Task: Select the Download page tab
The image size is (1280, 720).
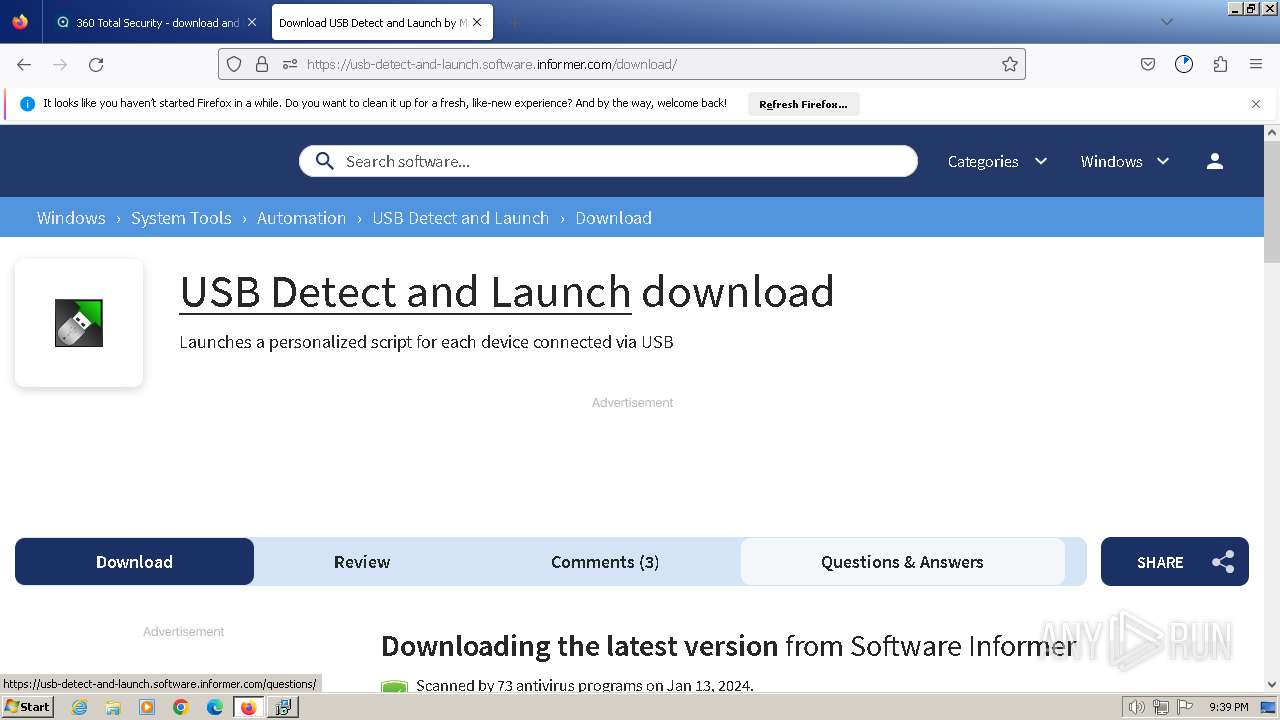Action: 134,562
